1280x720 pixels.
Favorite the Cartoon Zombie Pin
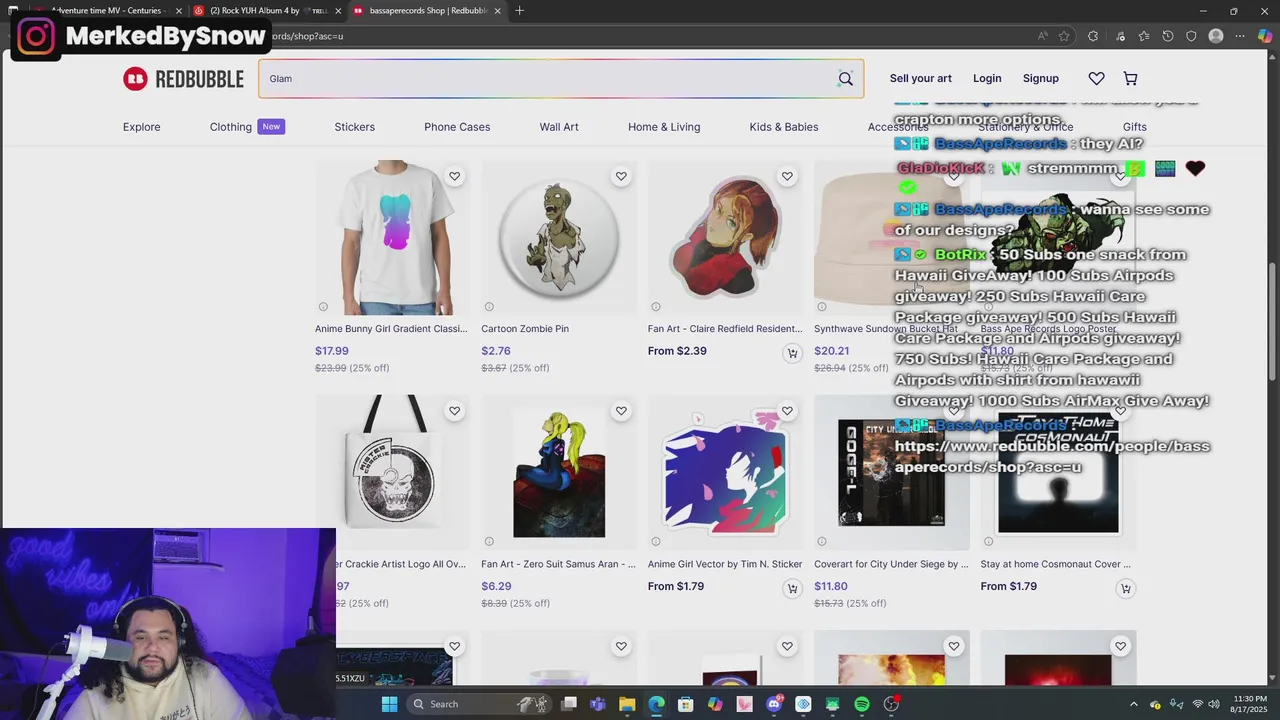(621, 176)
